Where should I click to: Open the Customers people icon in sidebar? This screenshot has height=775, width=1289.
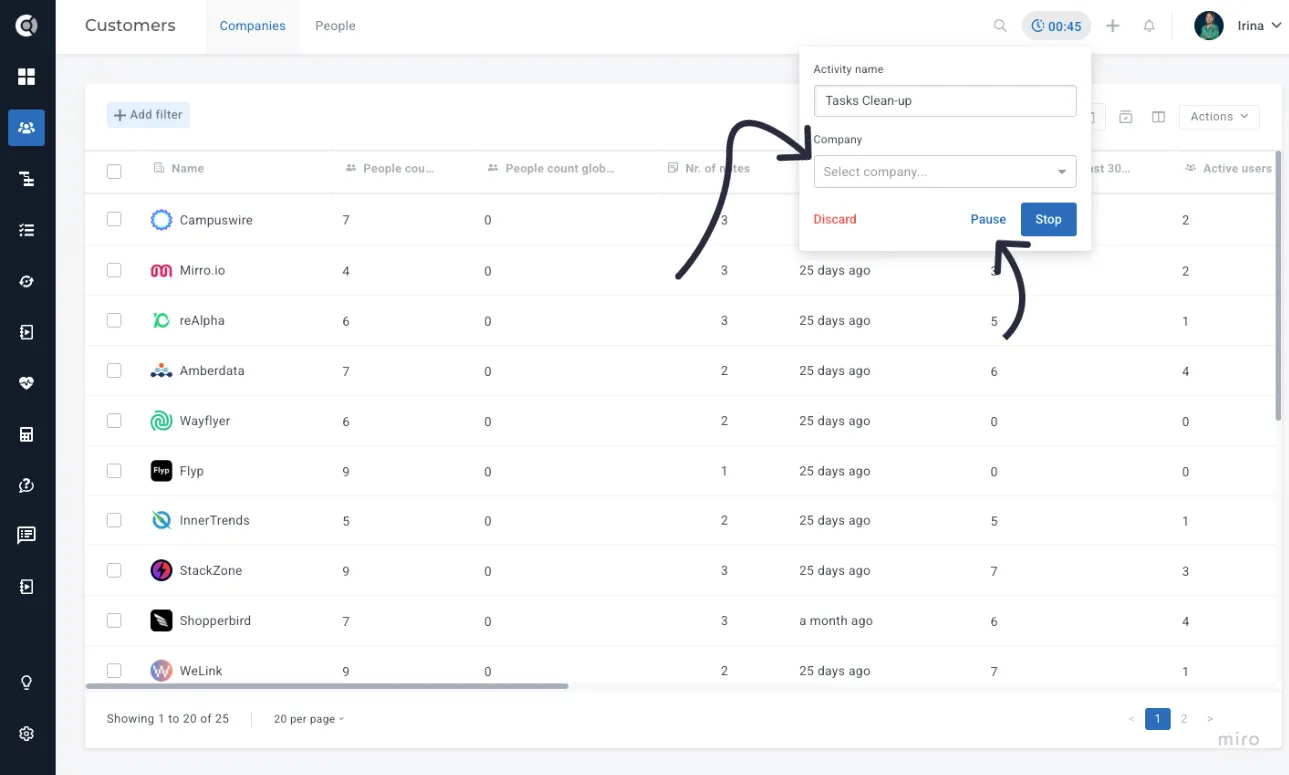(27, 128)
